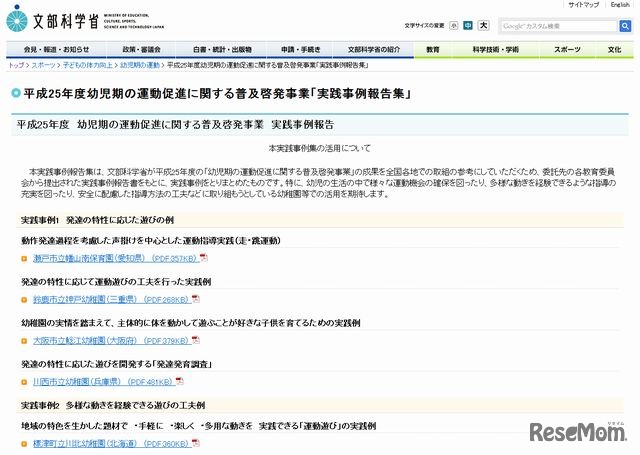Click the MEXT logo at top left

[85, 20]
